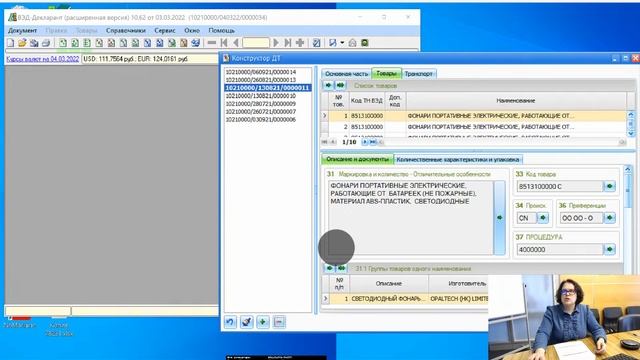640x360 pixels.
Task: Click the minus remove-record icon in main toolbar
Action: coord(212,42)
